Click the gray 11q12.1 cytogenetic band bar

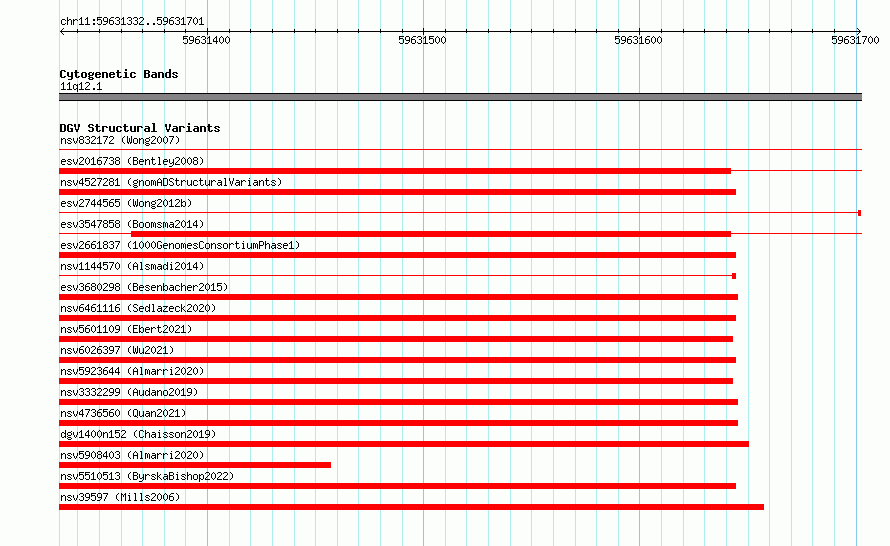460,97
